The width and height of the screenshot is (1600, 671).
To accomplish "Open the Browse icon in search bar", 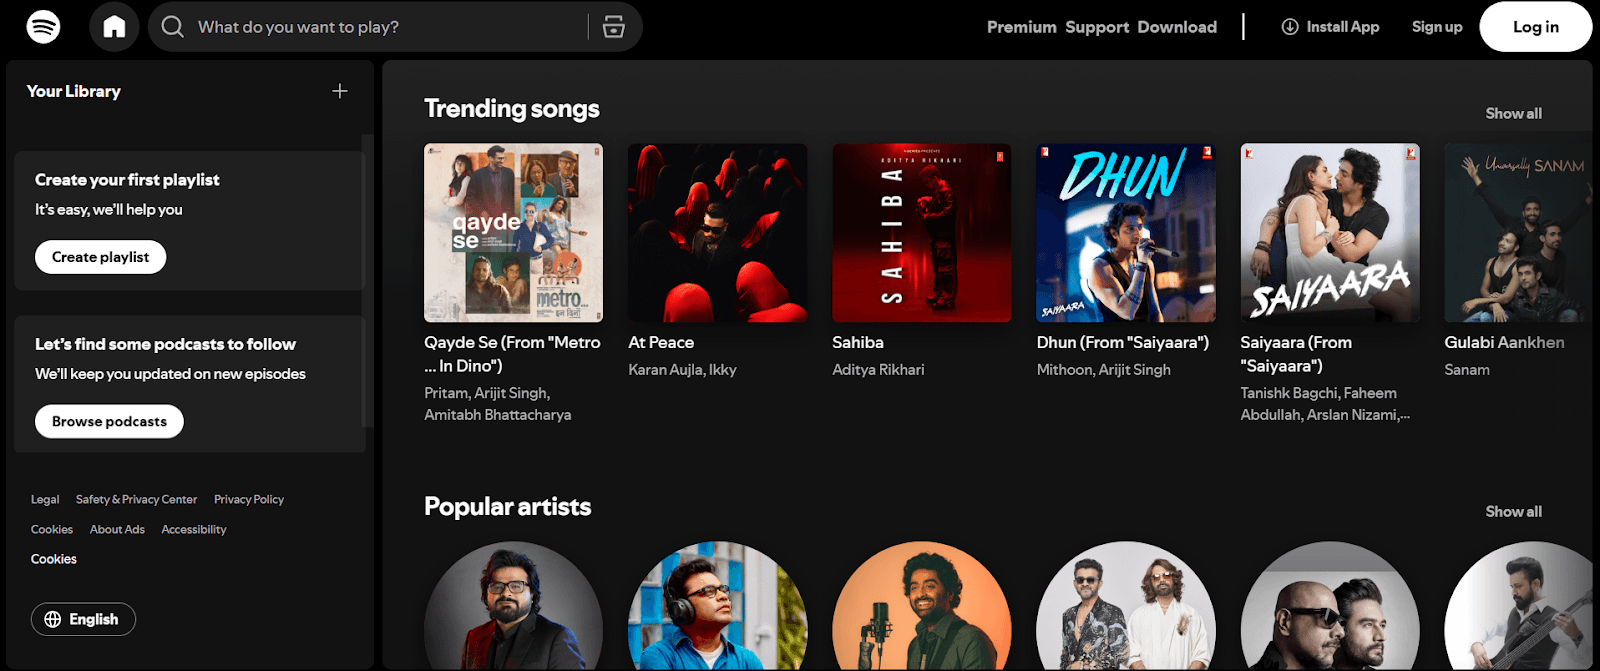I will [x=614, y=27].
